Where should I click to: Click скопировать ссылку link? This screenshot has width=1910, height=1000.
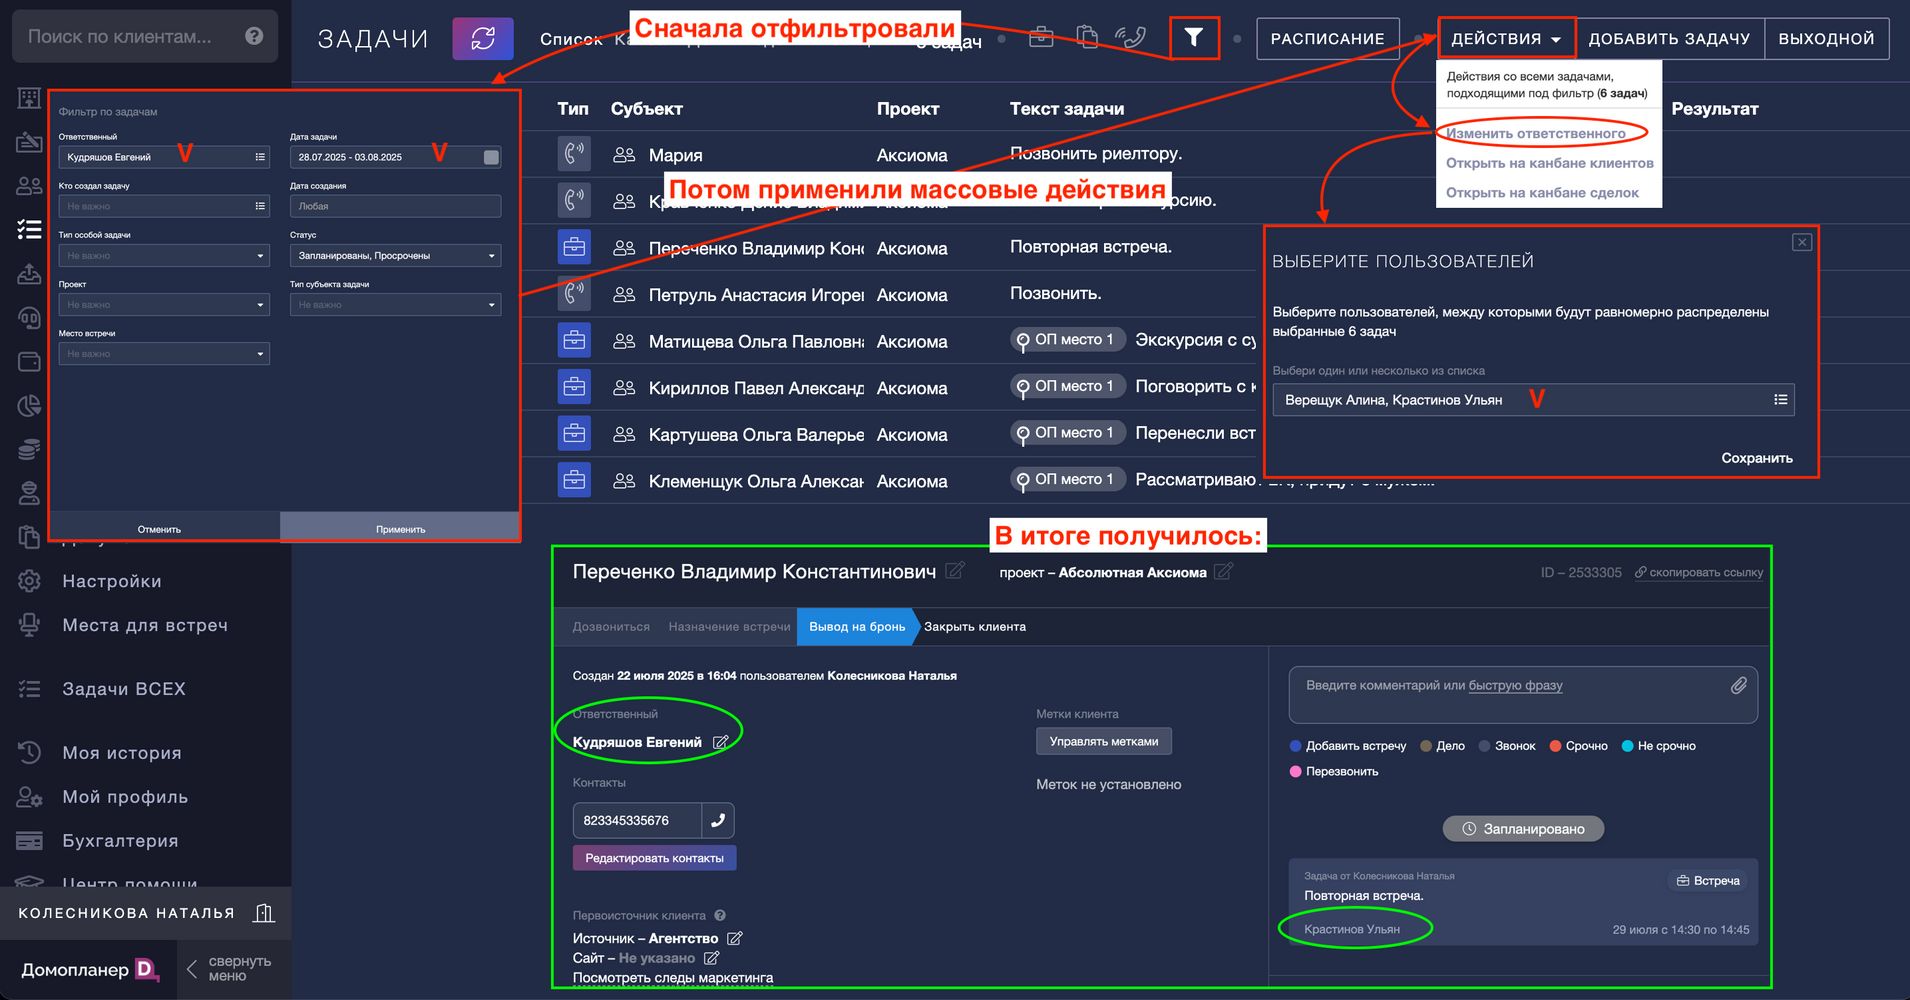tap(1699, 572)
